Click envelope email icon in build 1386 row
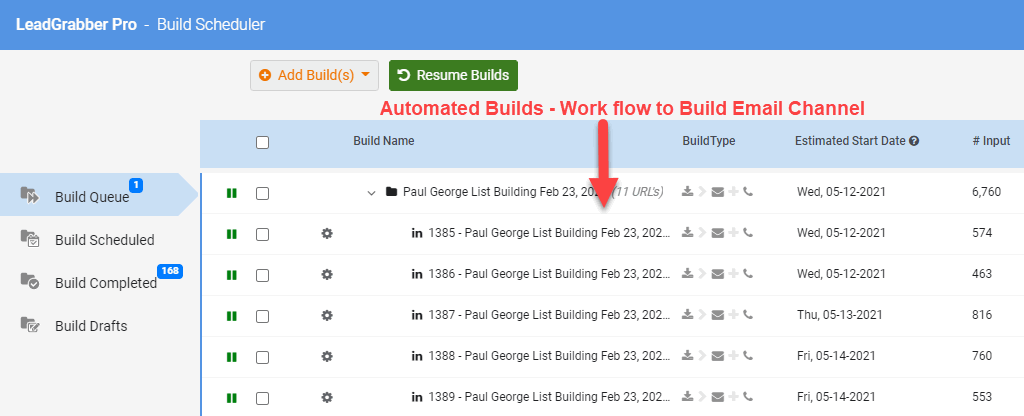Screen dimensions: 1024x416 (x=718, y=274)
